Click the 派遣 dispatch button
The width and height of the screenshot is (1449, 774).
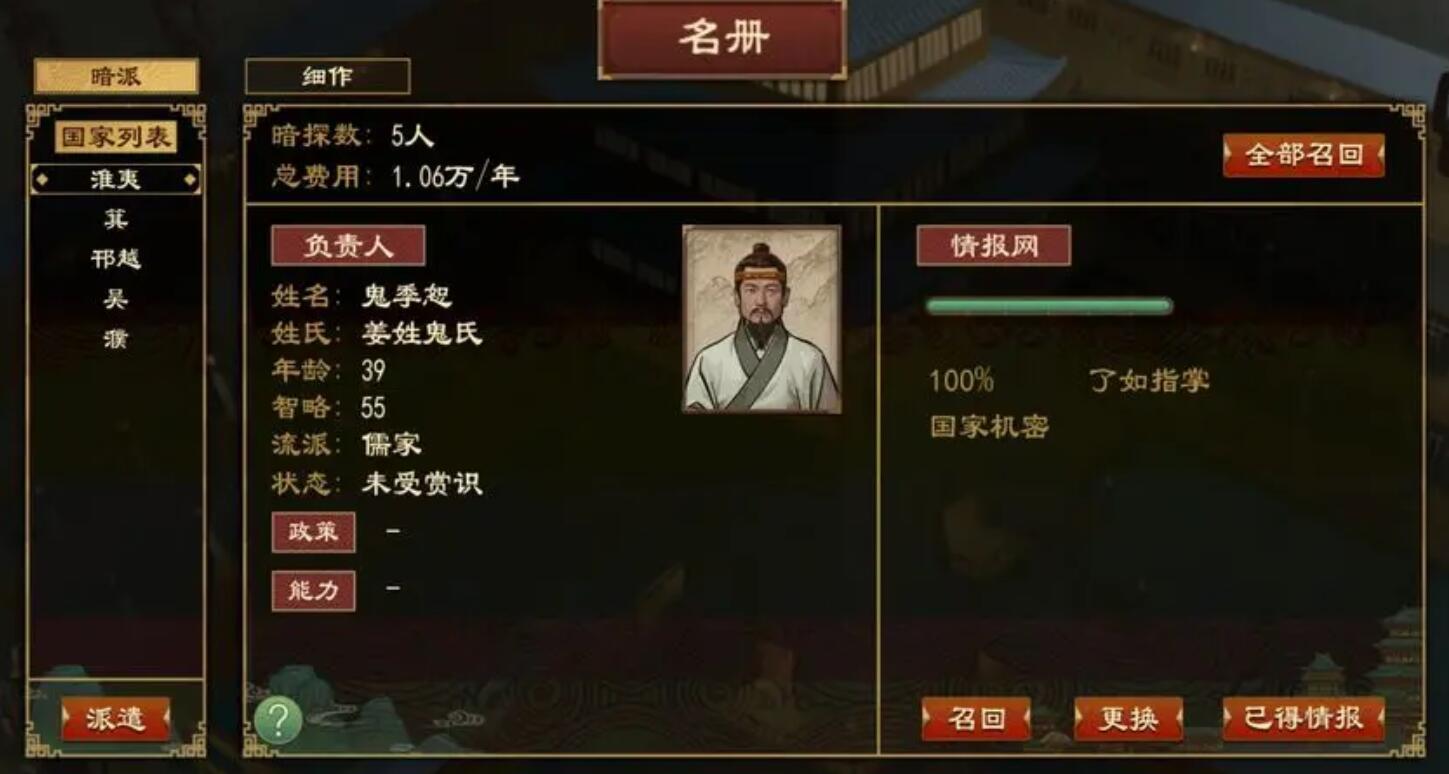(116, 719)
